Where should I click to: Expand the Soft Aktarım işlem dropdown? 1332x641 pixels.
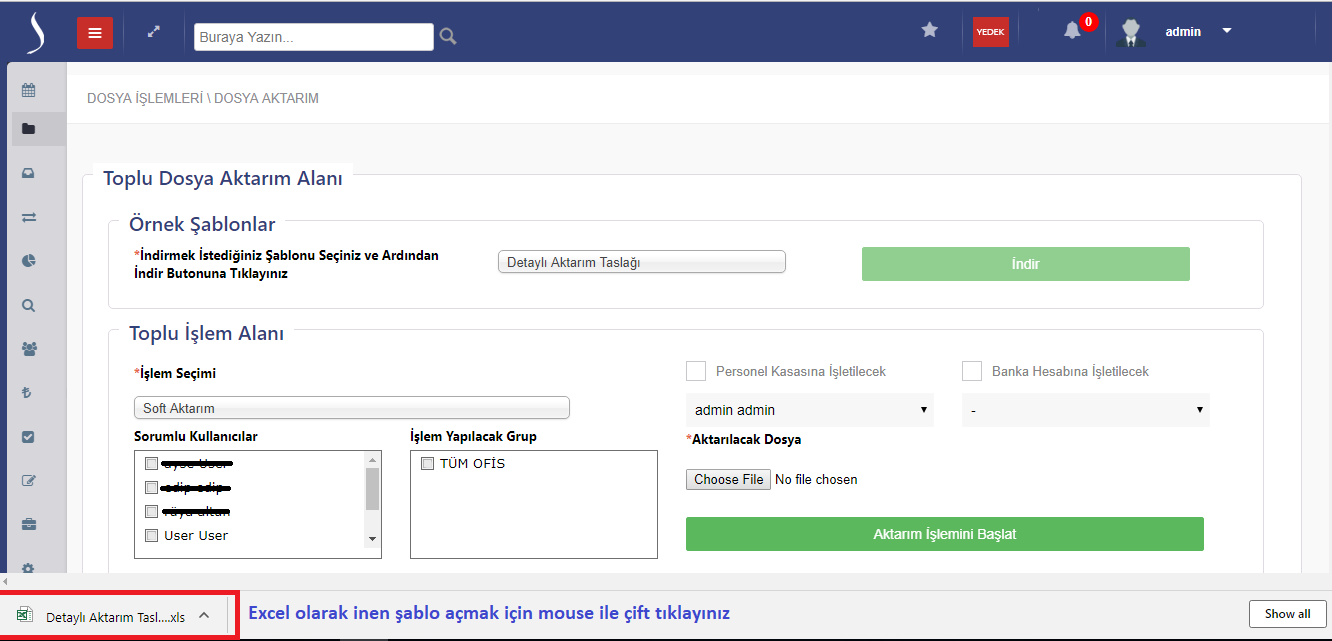point(351,408)
